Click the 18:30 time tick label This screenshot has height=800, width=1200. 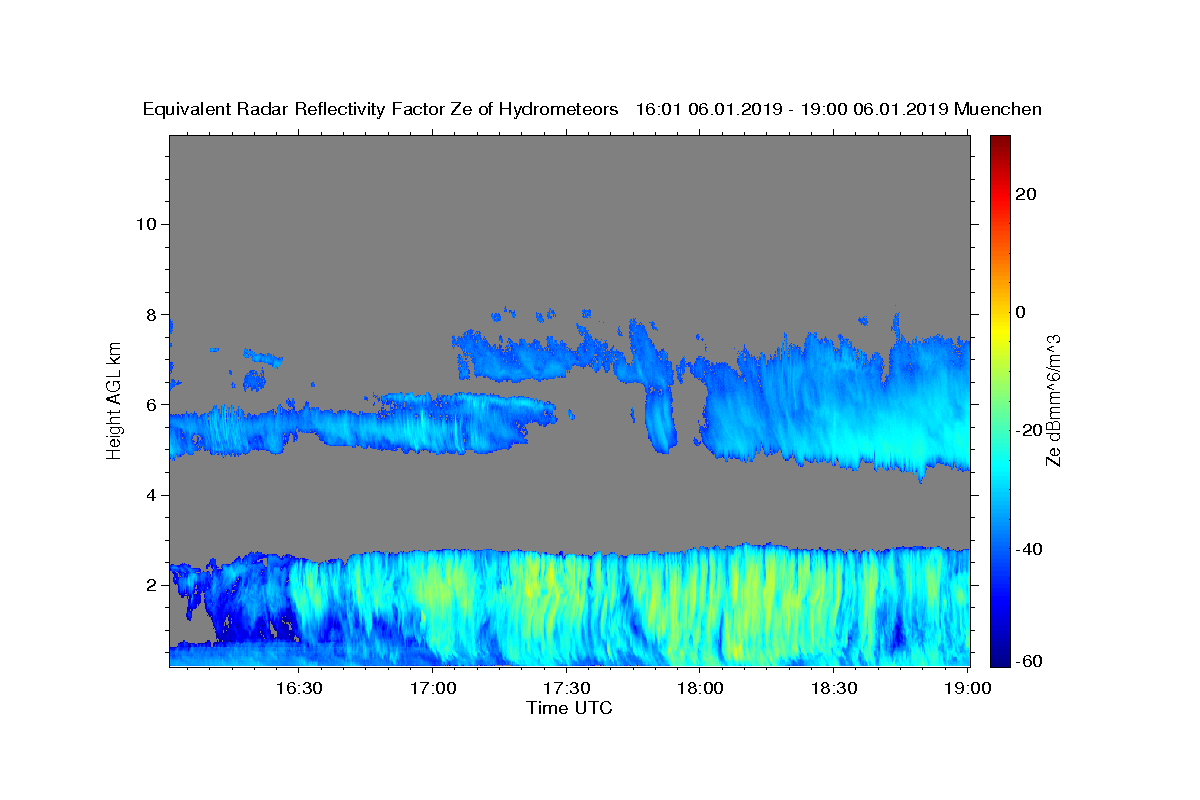(835, 689)
